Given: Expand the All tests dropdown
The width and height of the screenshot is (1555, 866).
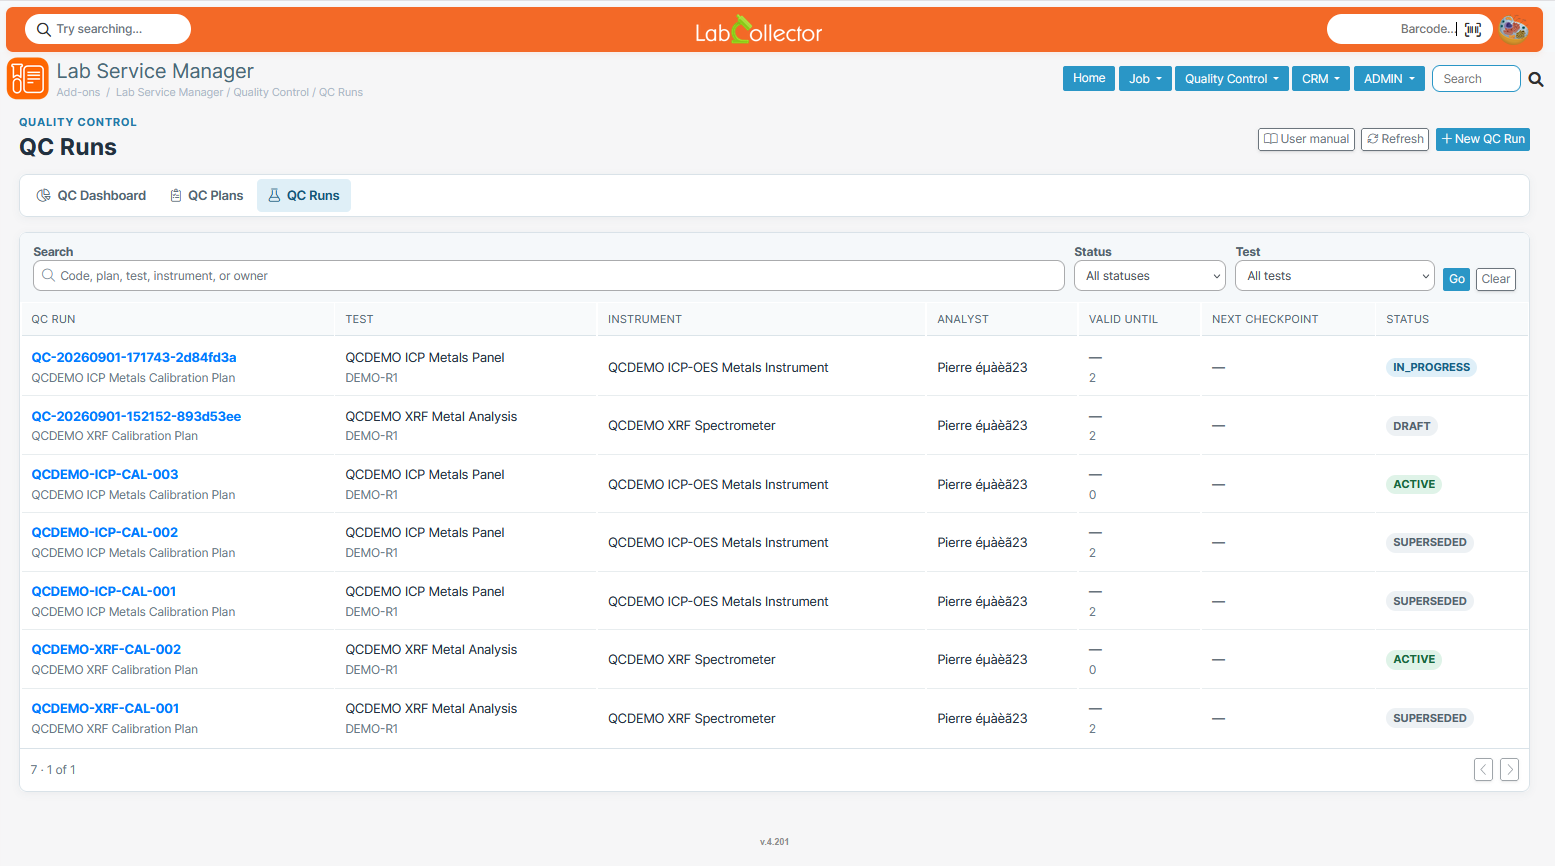Looking at the screenshot, I should point(1335,276).
